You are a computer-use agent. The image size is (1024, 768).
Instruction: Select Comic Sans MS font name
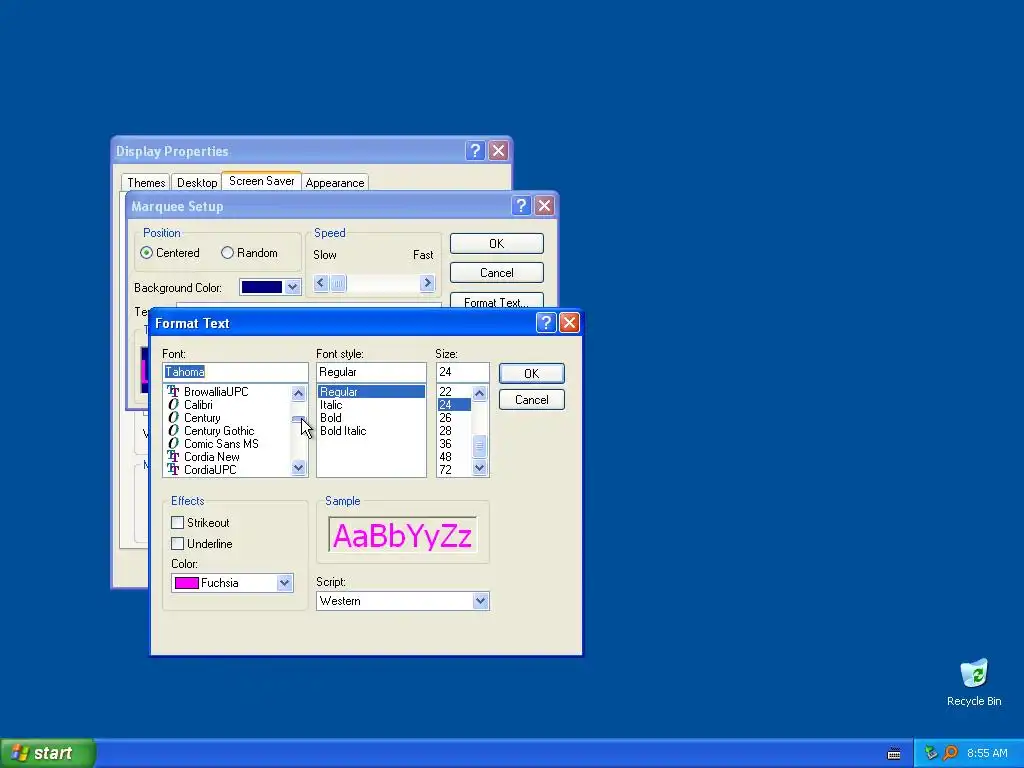(x=221, y=444)
